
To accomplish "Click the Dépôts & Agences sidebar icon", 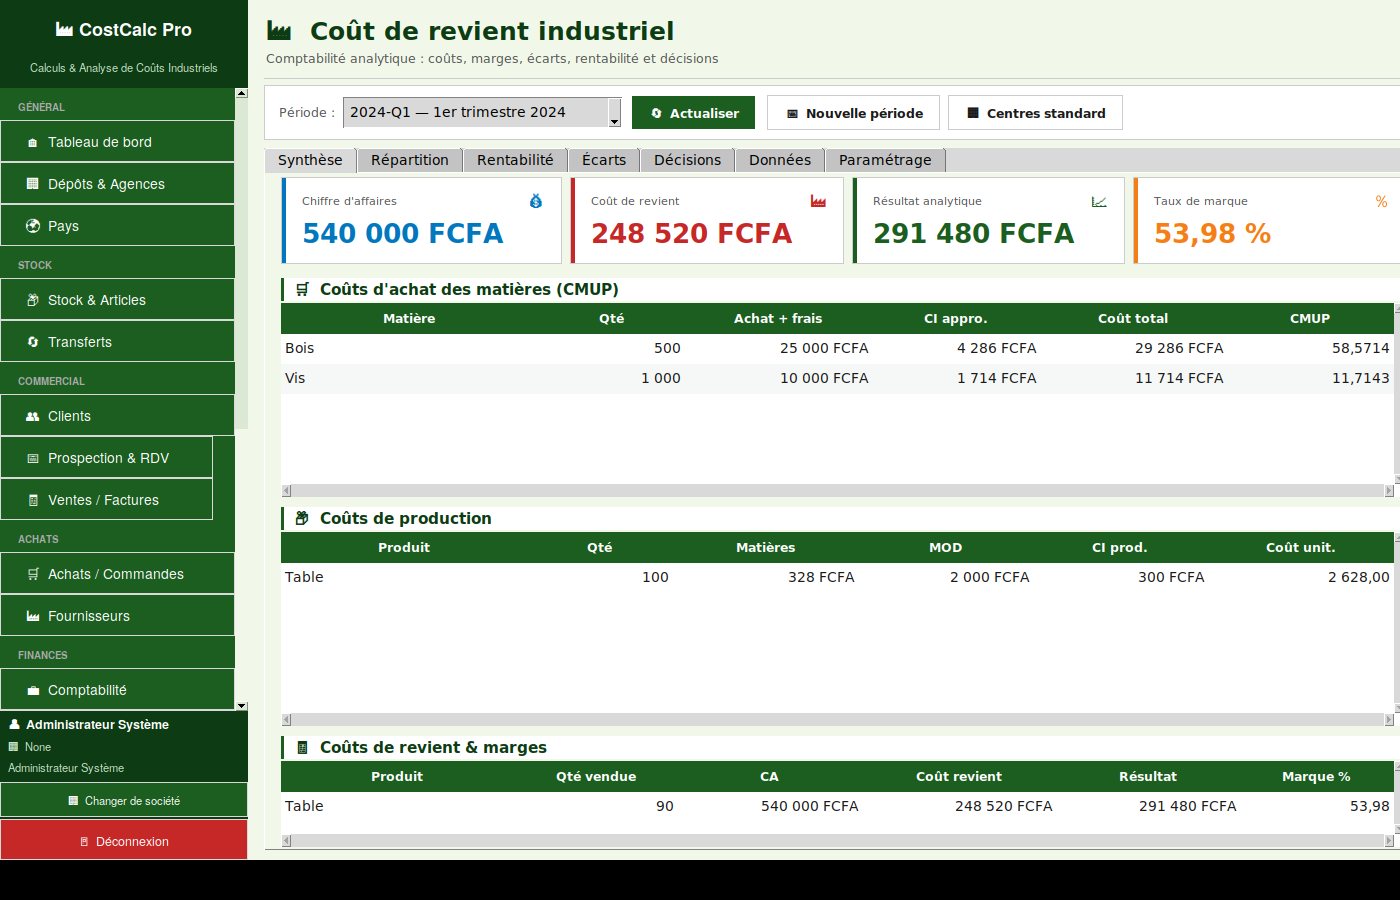I will (33, 184).
